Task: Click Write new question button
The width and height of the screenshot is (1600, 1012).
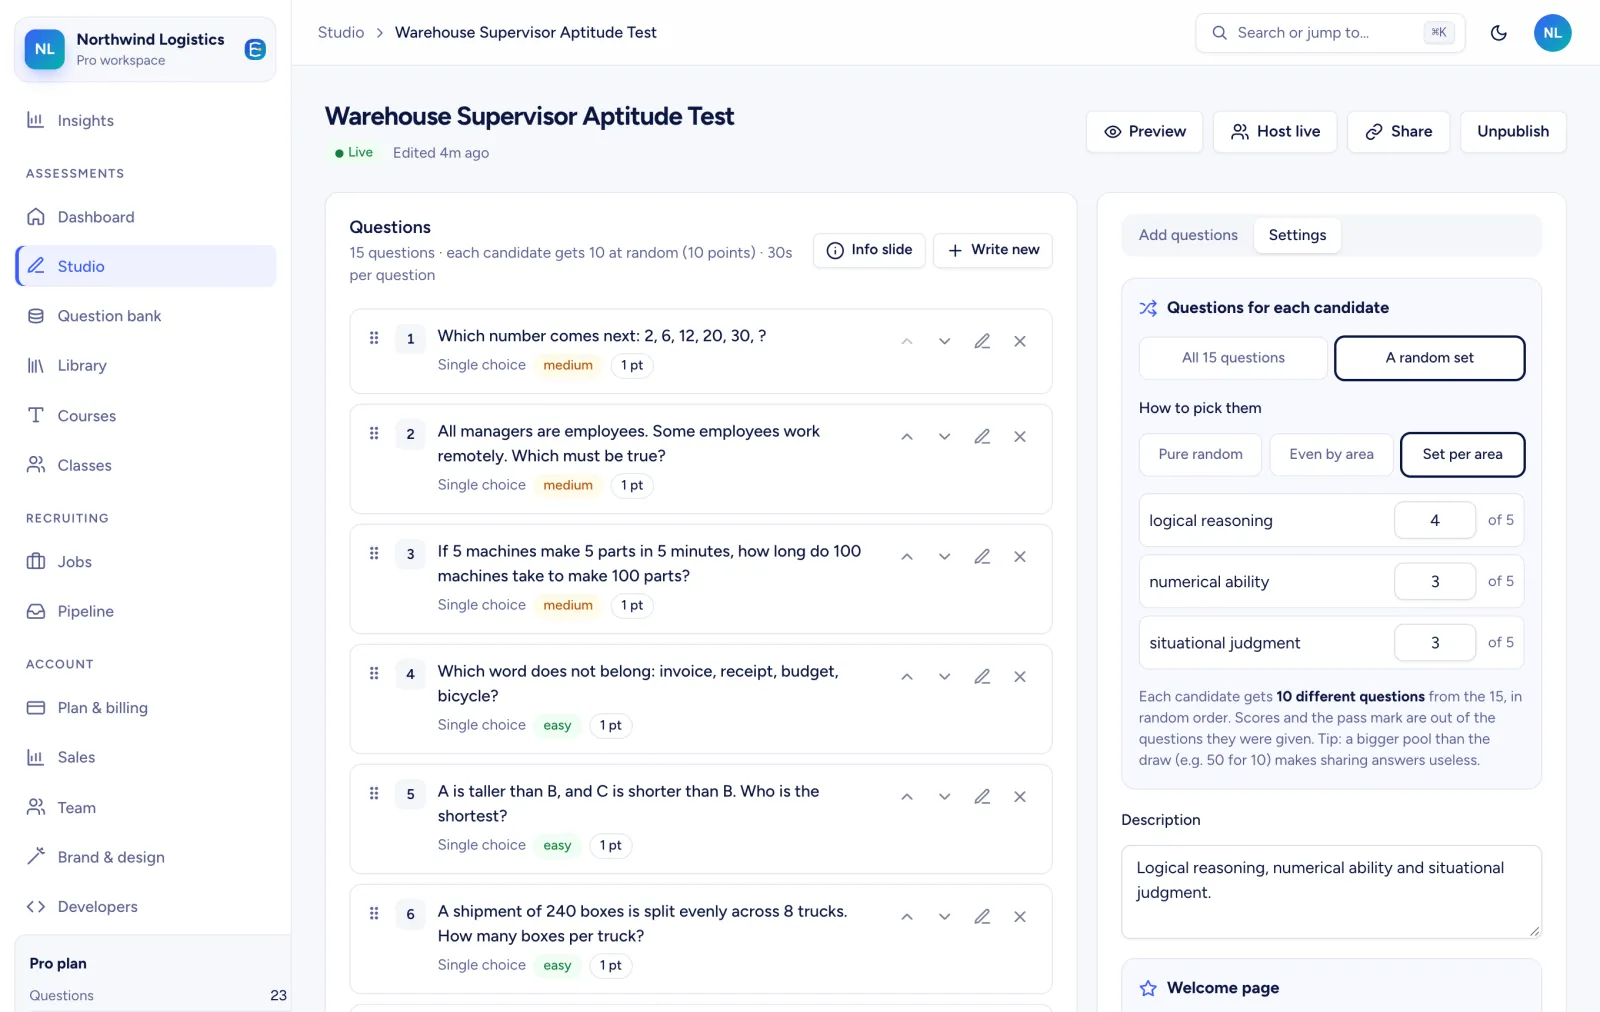Action: click(x=993, y=250)
